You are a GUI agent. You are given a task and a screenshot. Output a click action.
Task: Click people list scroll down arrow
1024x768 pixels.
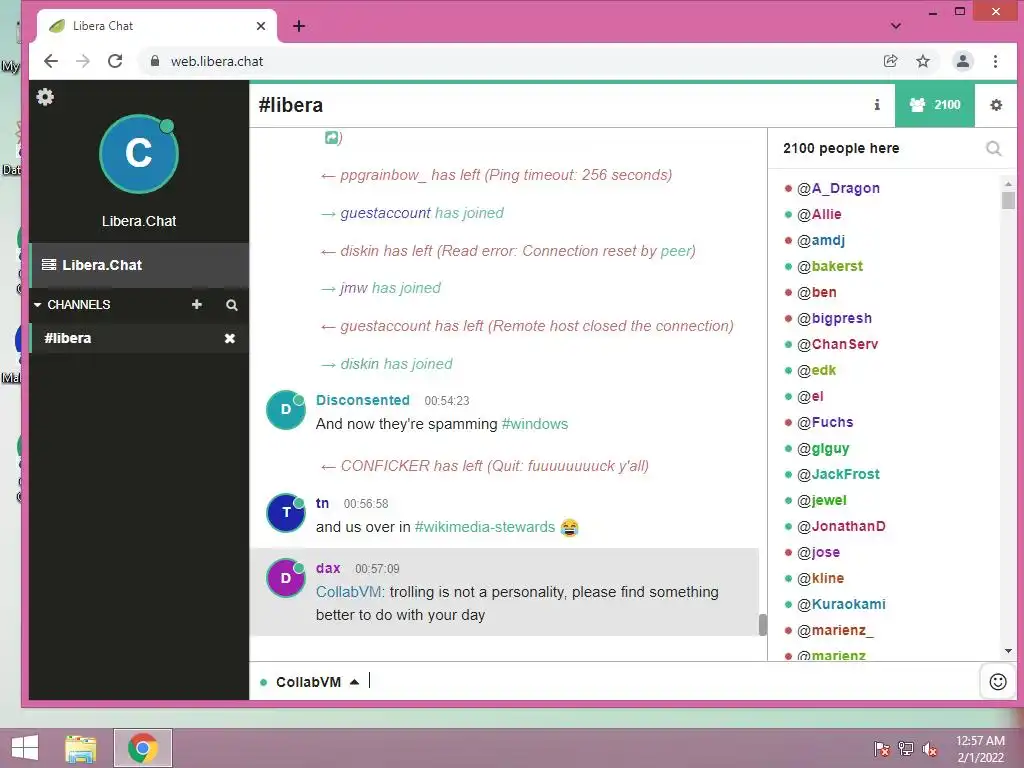click(x=1008, y=651)
